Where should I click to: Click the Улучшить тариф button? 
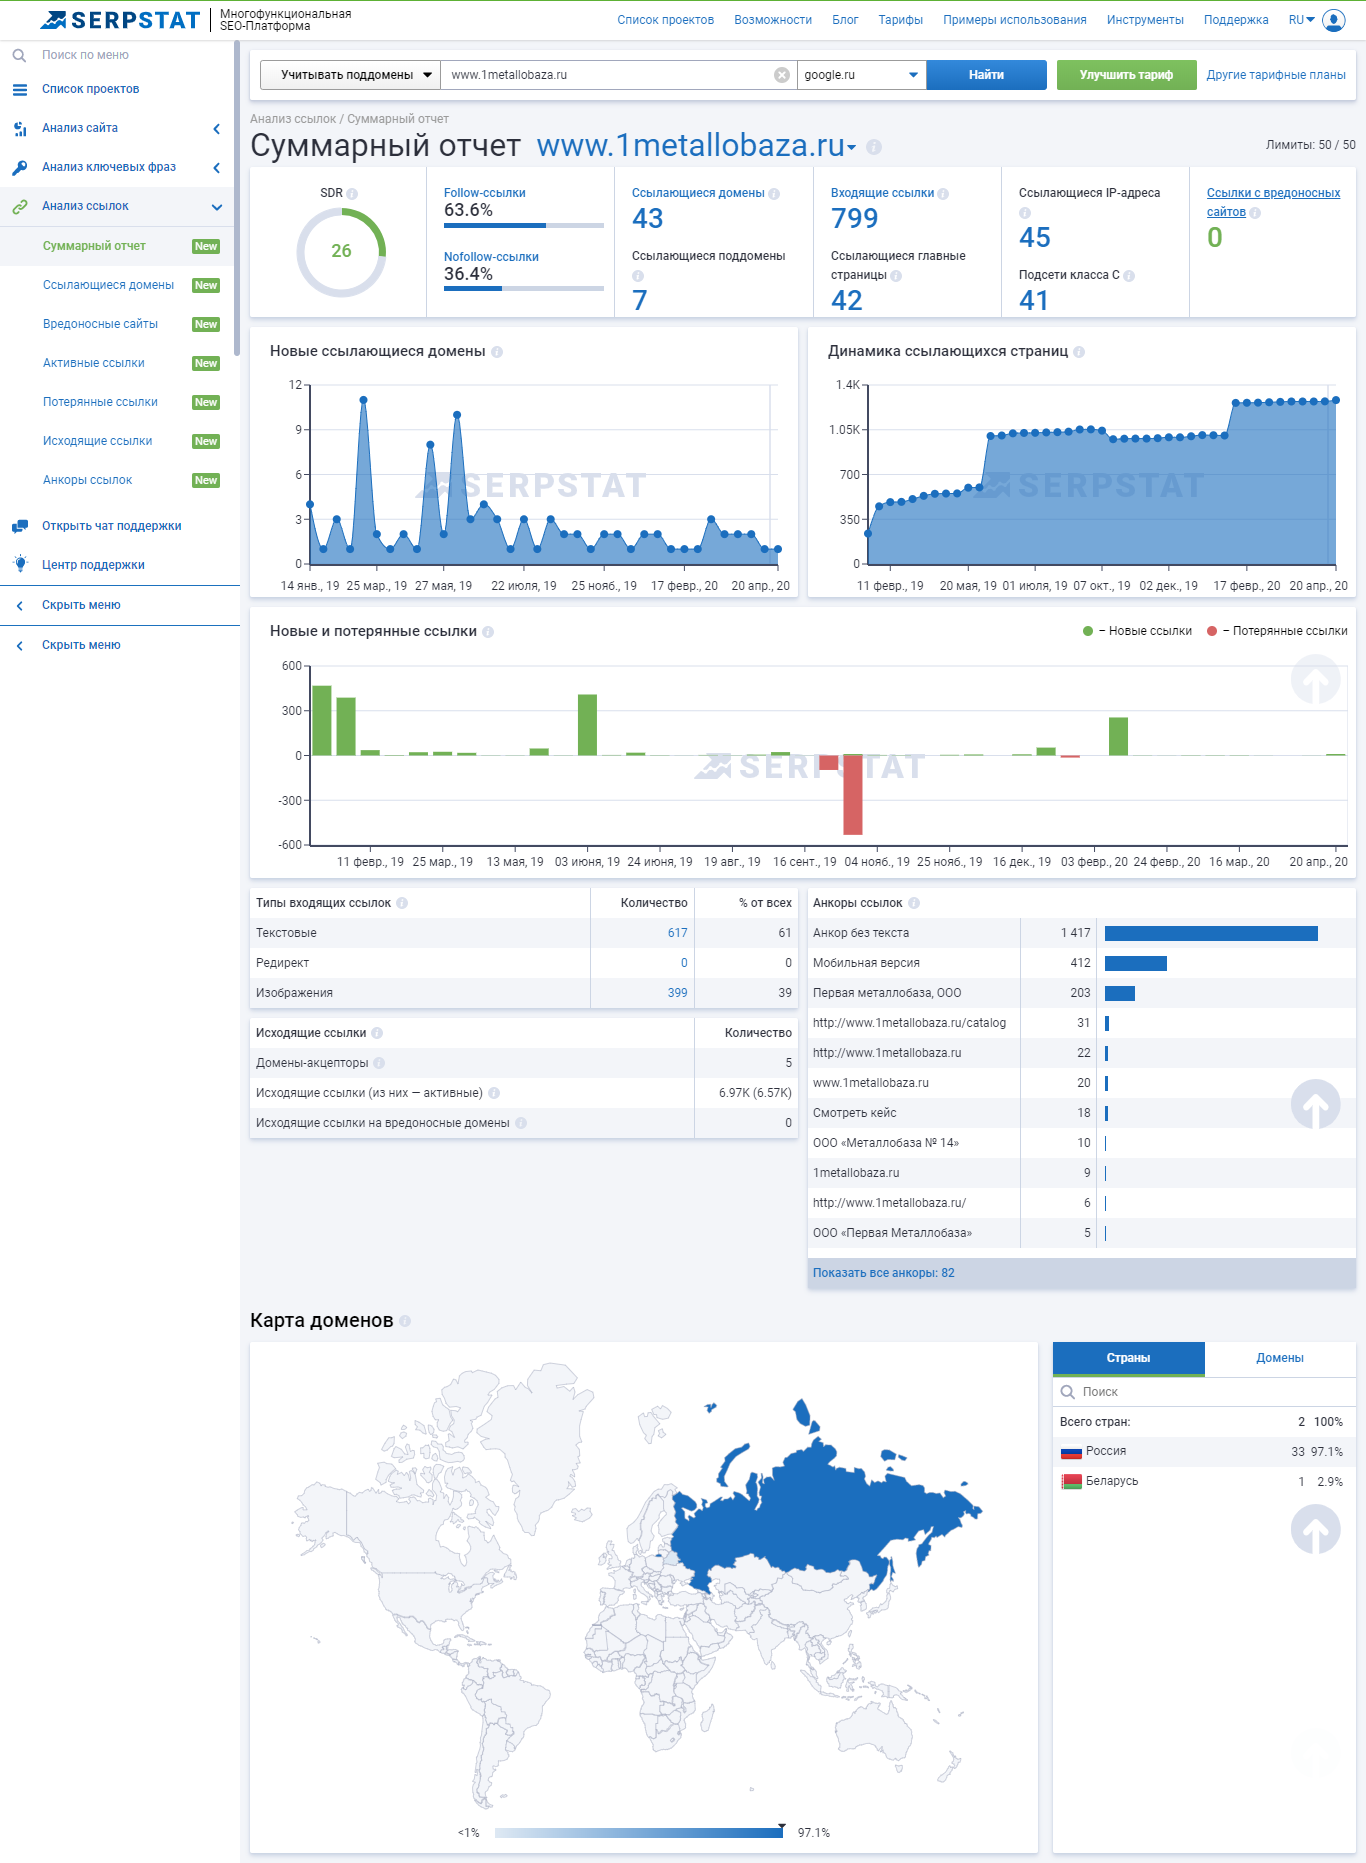1126,75
